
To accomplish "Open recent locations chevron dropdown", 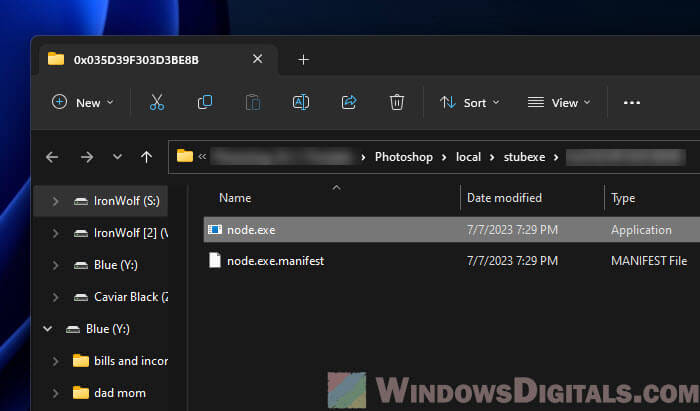I will [x=117, y=157].
